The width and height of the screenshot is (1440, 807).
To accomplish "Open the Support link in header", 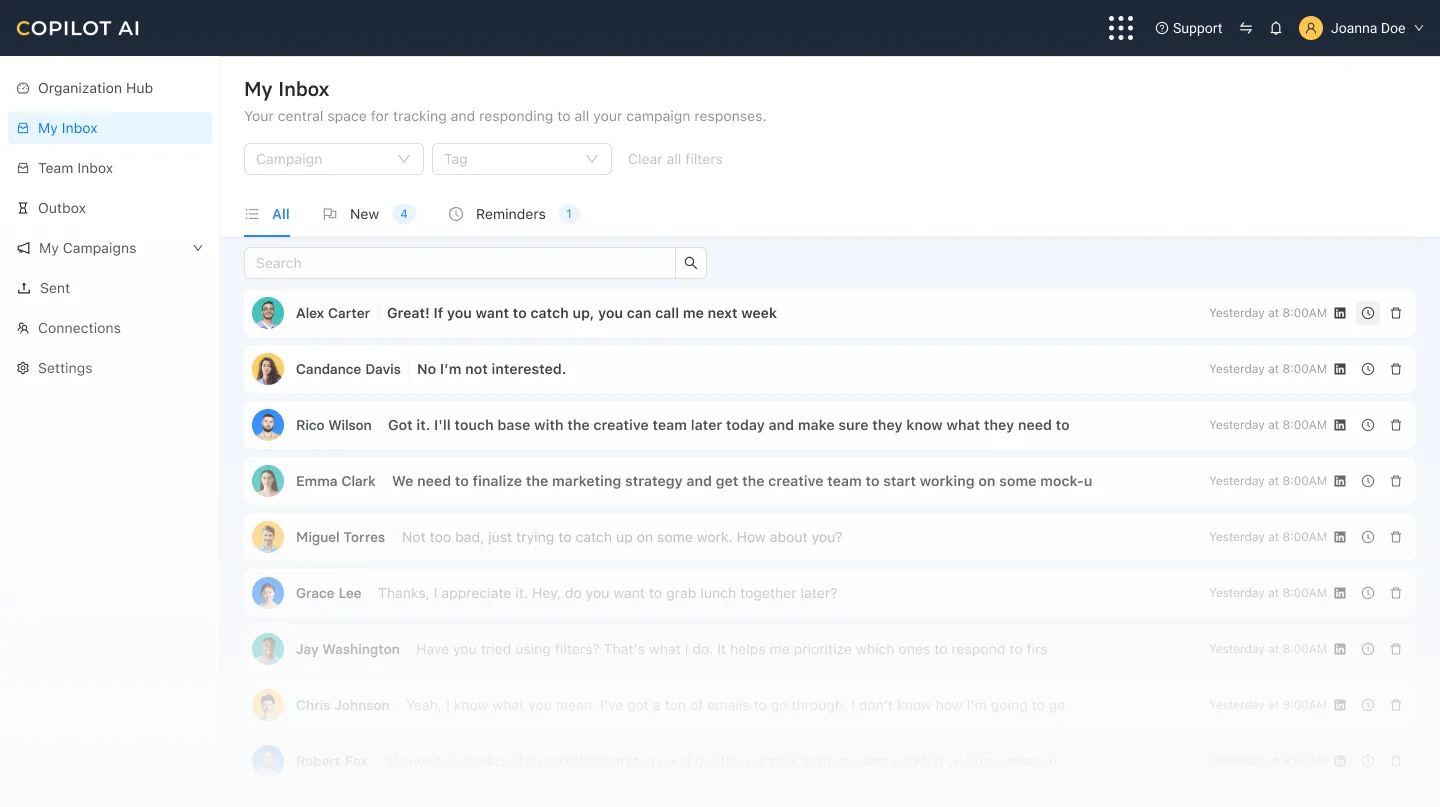I will 1189,28.
